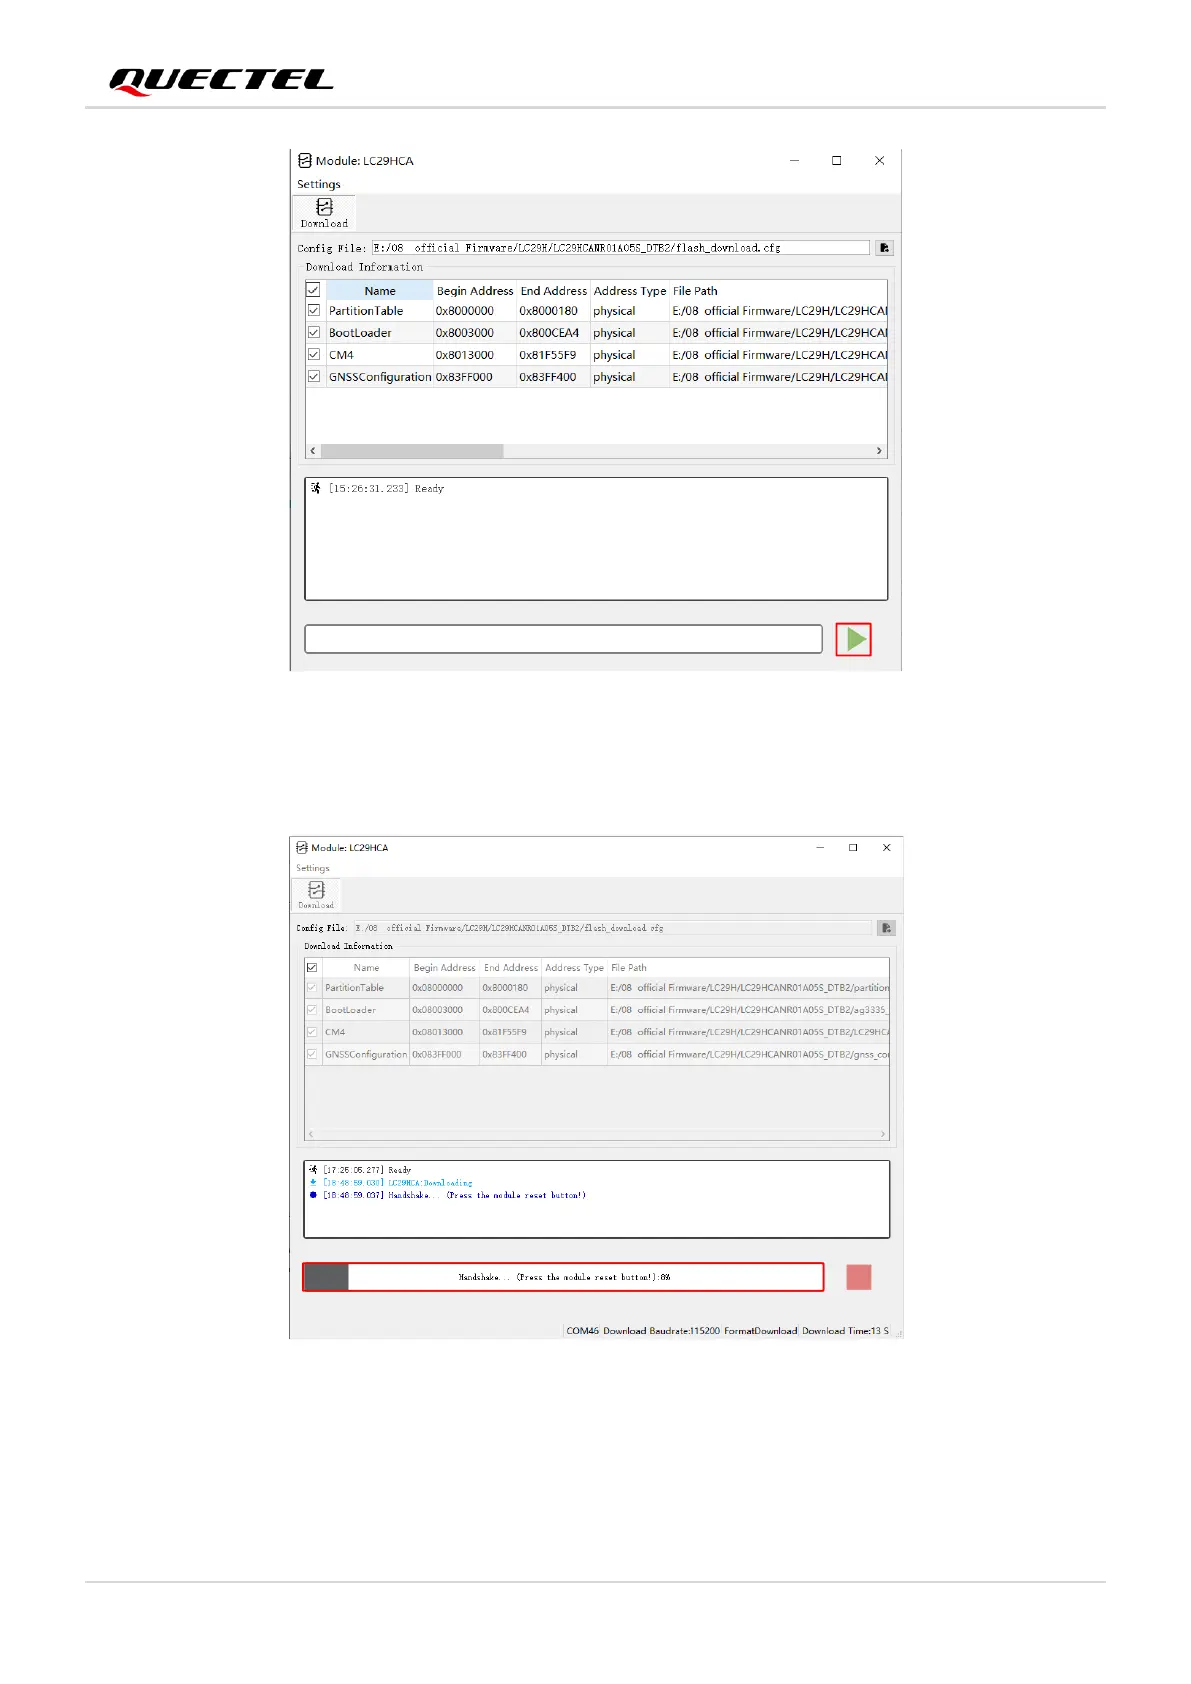This screenshot has height=1684, width=1191.
Task: Click File Path header in idle window
Action: pyautogui.click(x=695, y=291)
